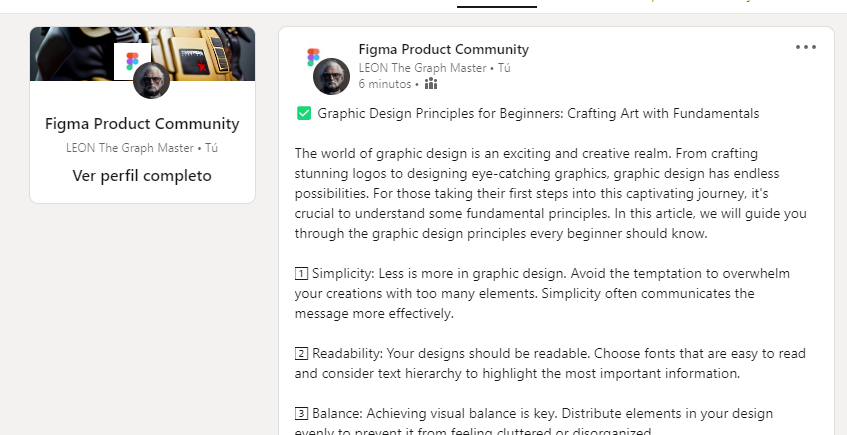Open Figma Product Community link in the post header

tap(443, 49)
